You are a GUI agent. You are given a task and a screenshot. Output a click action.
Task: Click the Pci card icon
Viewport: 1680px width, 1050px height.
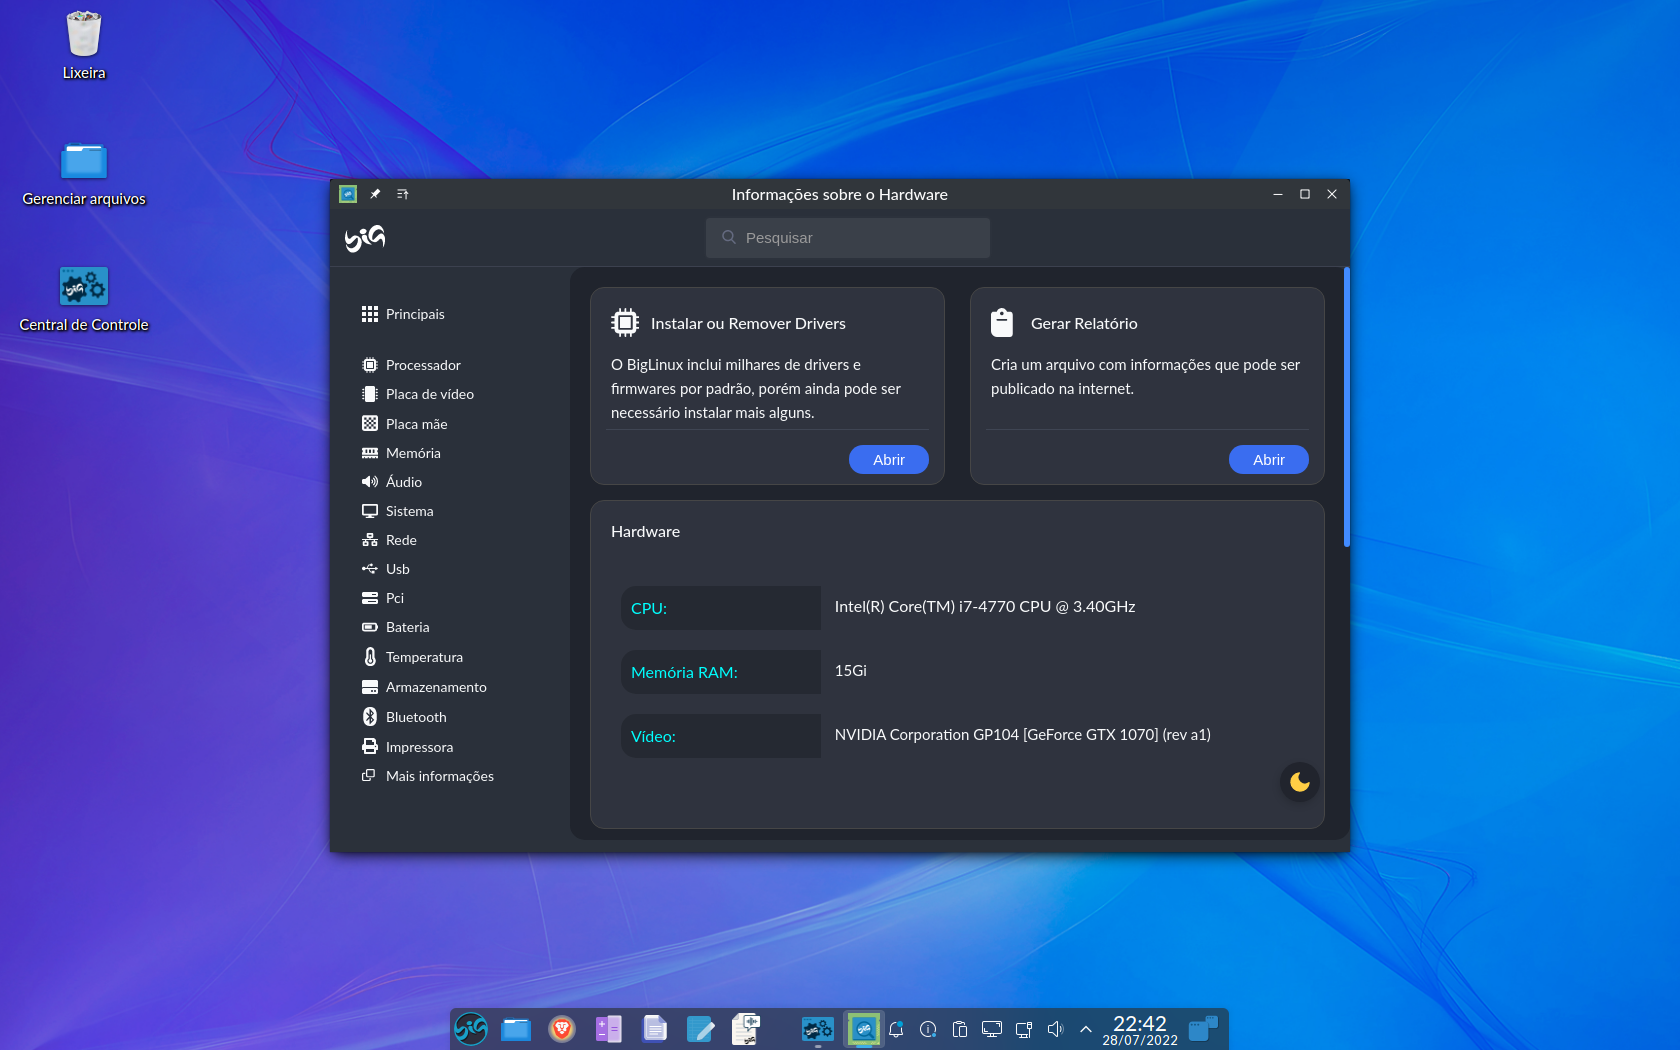click(x=370, y=598)
